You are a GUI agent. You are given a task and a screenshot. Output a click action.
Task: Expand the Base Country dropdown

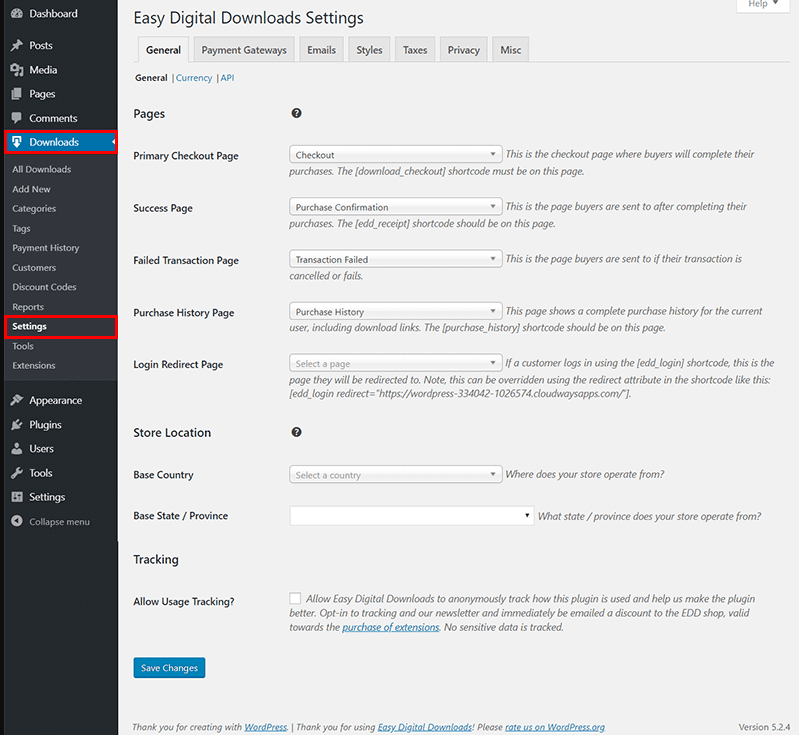tap(395, 475)
